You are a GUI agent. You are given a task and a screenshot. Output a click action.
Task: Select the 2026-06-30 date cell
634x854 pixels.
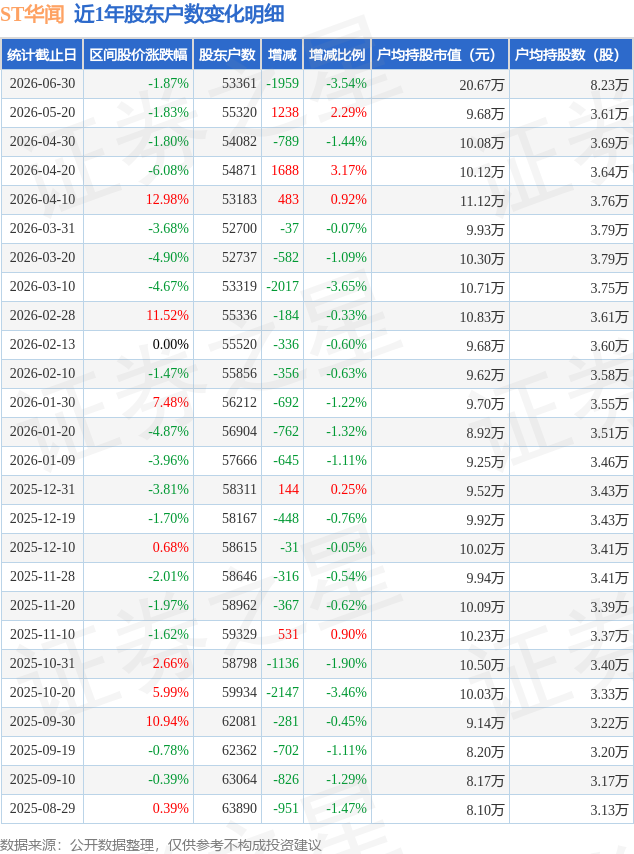(42, 84)
